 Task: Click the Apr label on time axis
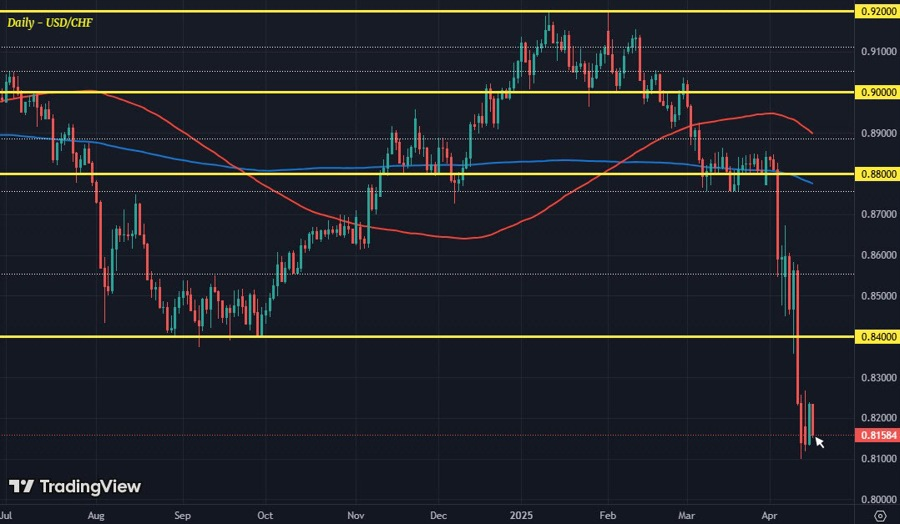770,515
